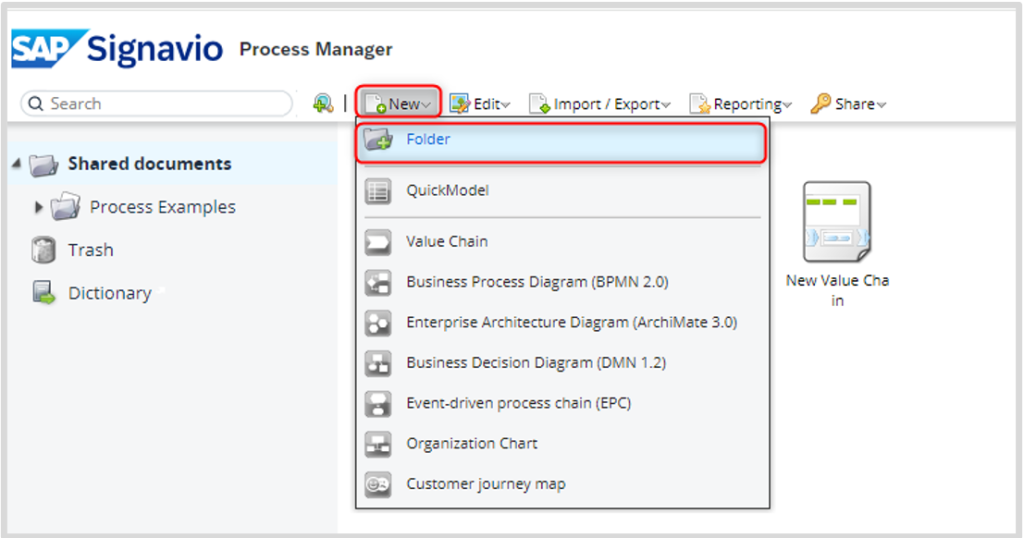Select Folder in the New menu
Image resolution: width=1024 pixels, height=538 pixels.
pos(561,142)
